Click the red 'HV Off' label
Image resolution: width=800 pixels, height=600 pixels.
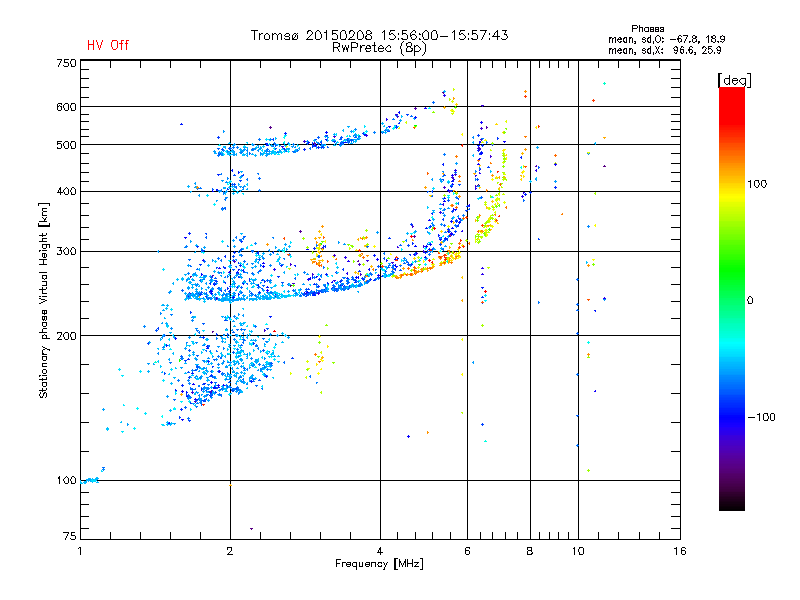coord(108,45)
